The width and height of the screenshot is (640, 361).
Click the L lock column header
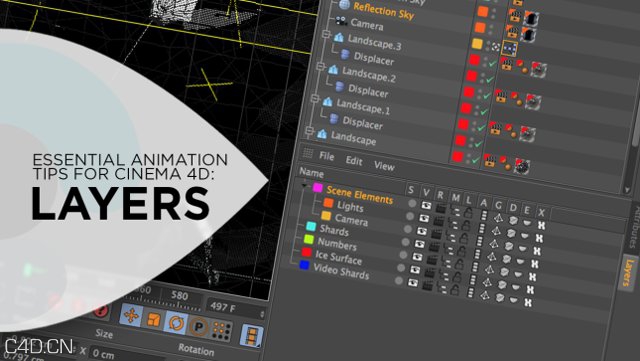coord(469,200)
